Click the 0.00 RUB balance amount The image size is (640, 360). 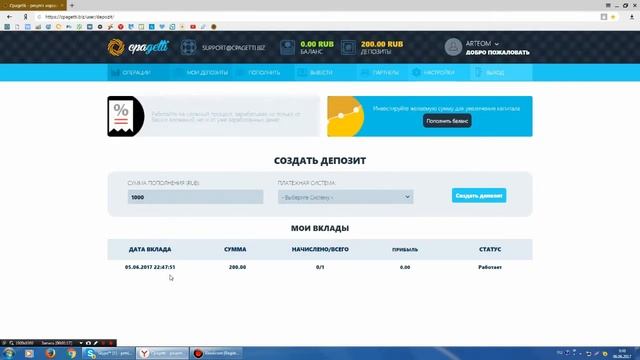[317, 44]
